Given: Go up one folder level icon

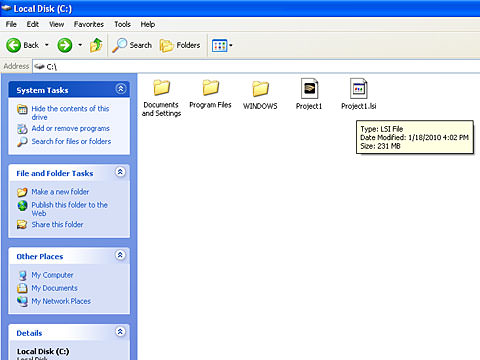Looking at the screenshot, I should 96,45.
